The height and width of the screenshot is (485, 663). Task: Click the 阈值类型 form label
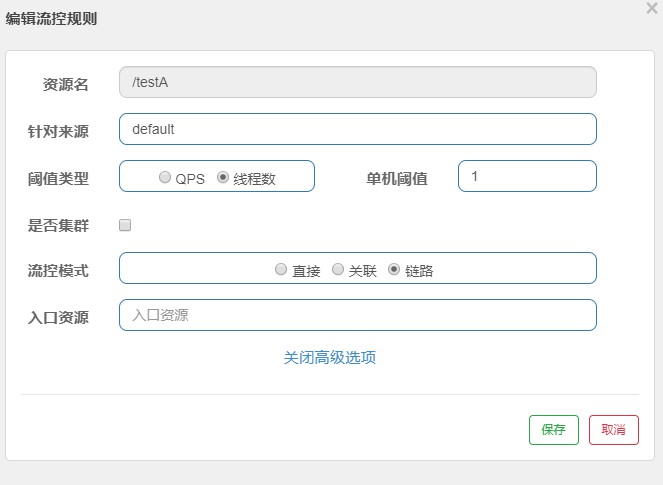click(x=58, y=178)
